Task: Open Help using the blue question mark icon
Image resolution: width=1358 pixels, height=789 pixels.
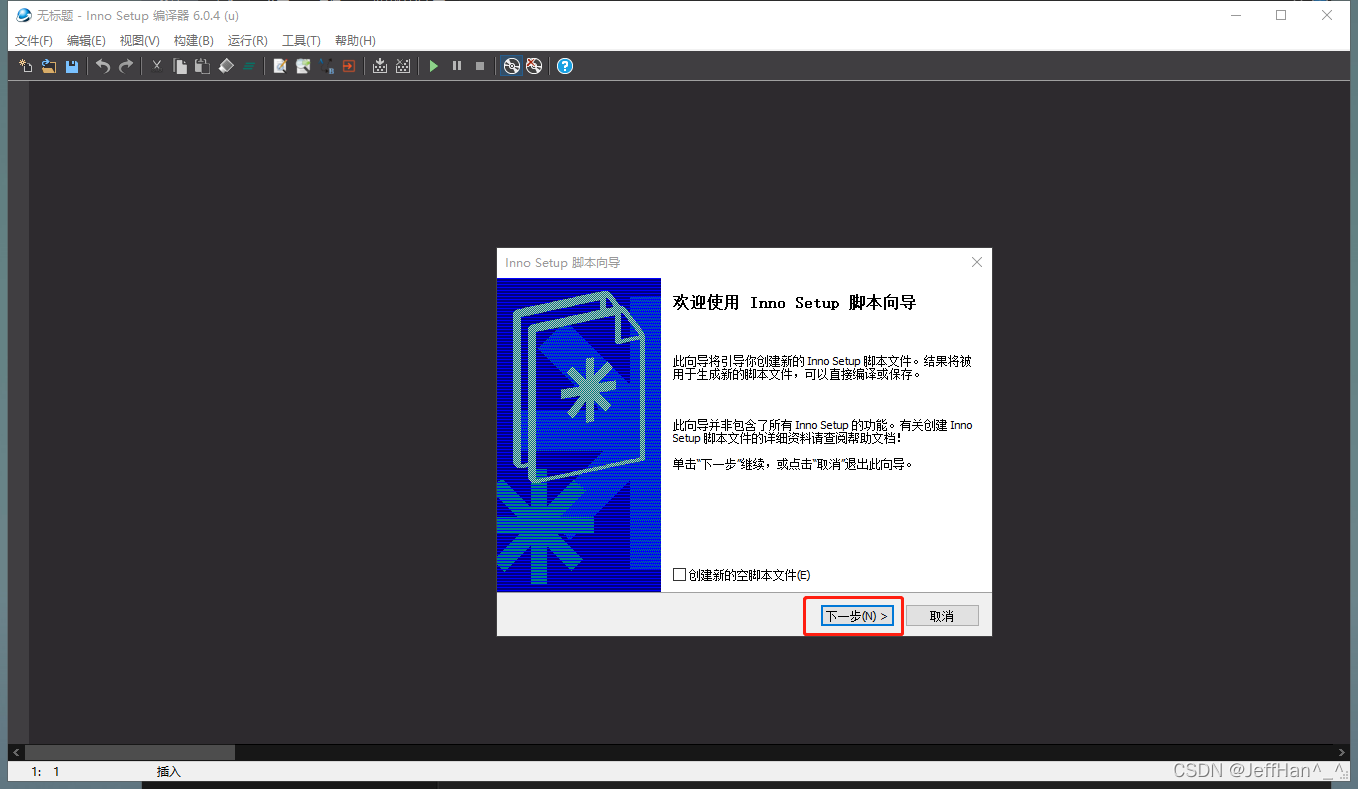Action: tap(564, 66)
